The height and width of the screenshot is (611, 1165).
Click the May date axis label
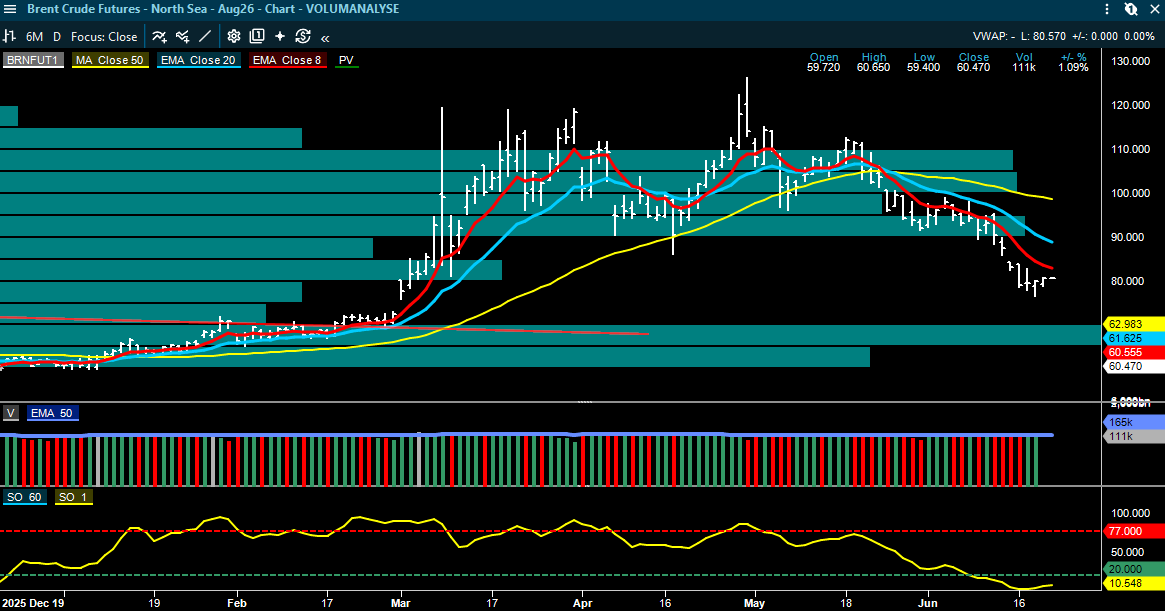(x=754, y=603)
